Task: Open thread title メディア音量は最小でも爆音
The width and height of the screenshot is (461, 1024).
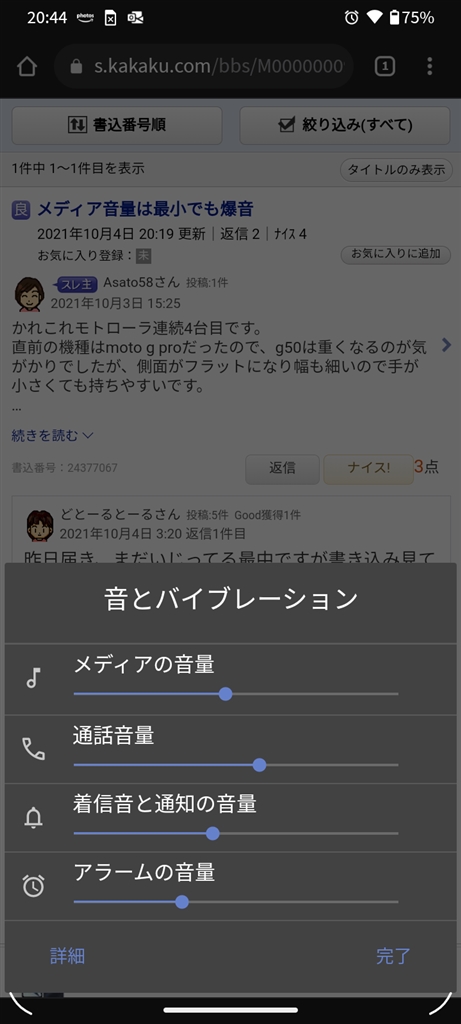Action: pyautogui.click(x=145, y=209)
